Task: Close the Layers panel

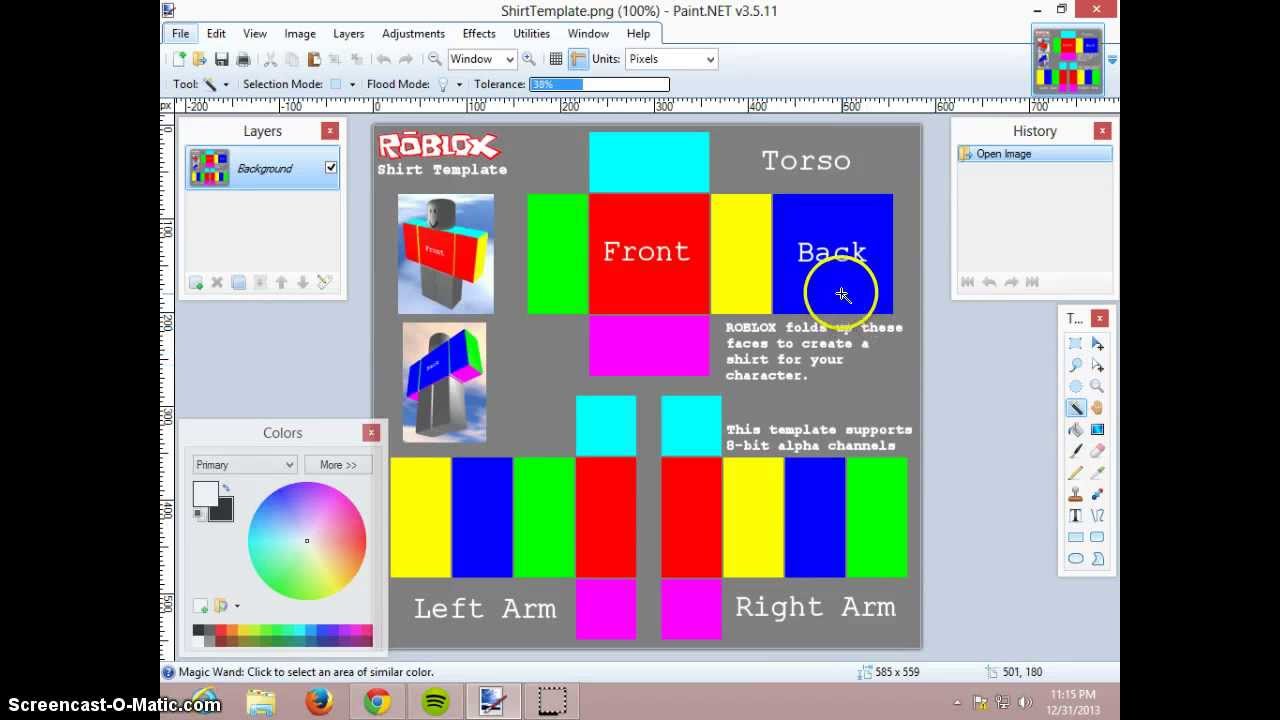Action: (329, 131)
